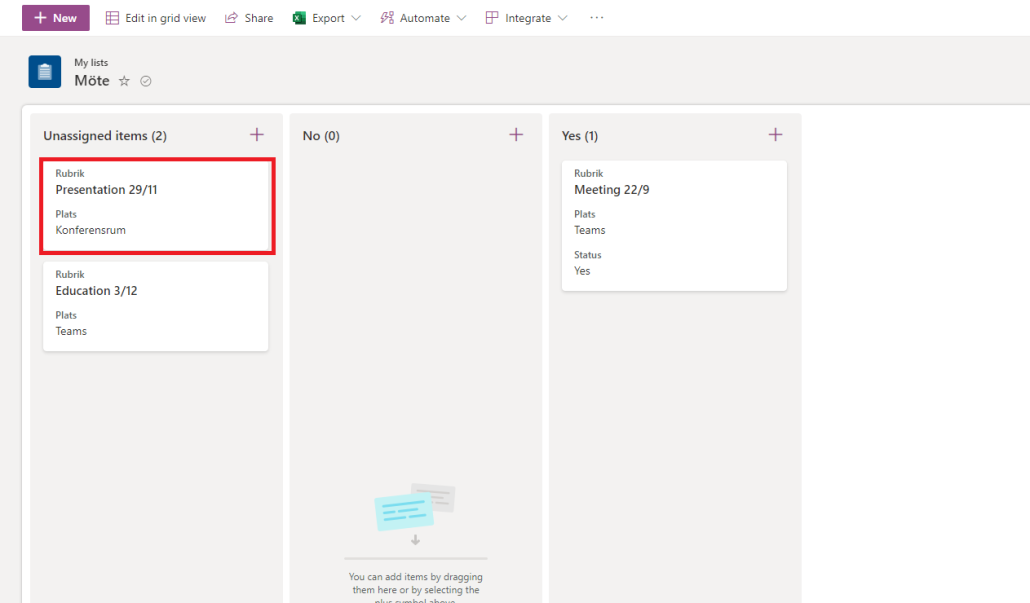
Task: Click the New button
Action: click(56, 18)
